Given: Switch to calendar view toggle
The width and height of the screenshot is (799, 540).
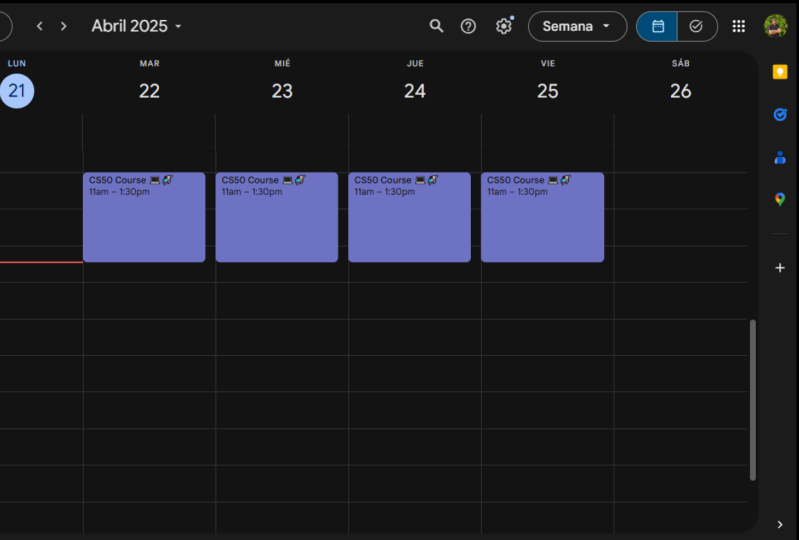Looking at the screenshot, I should point(657,26).
